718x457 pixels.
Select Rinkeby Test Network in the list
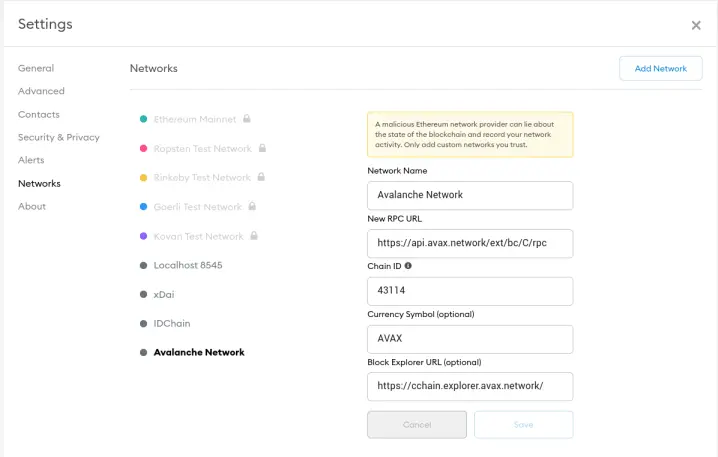[202, 178]
